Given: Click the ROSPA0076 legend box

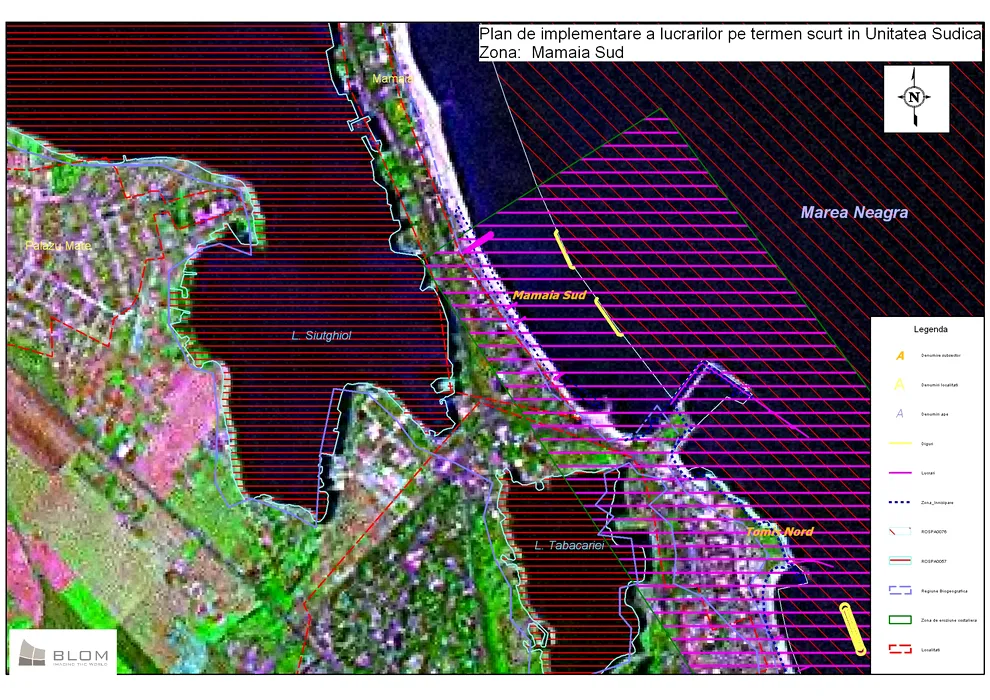Looking at the screenshot, I should click(x=900, y=531).
